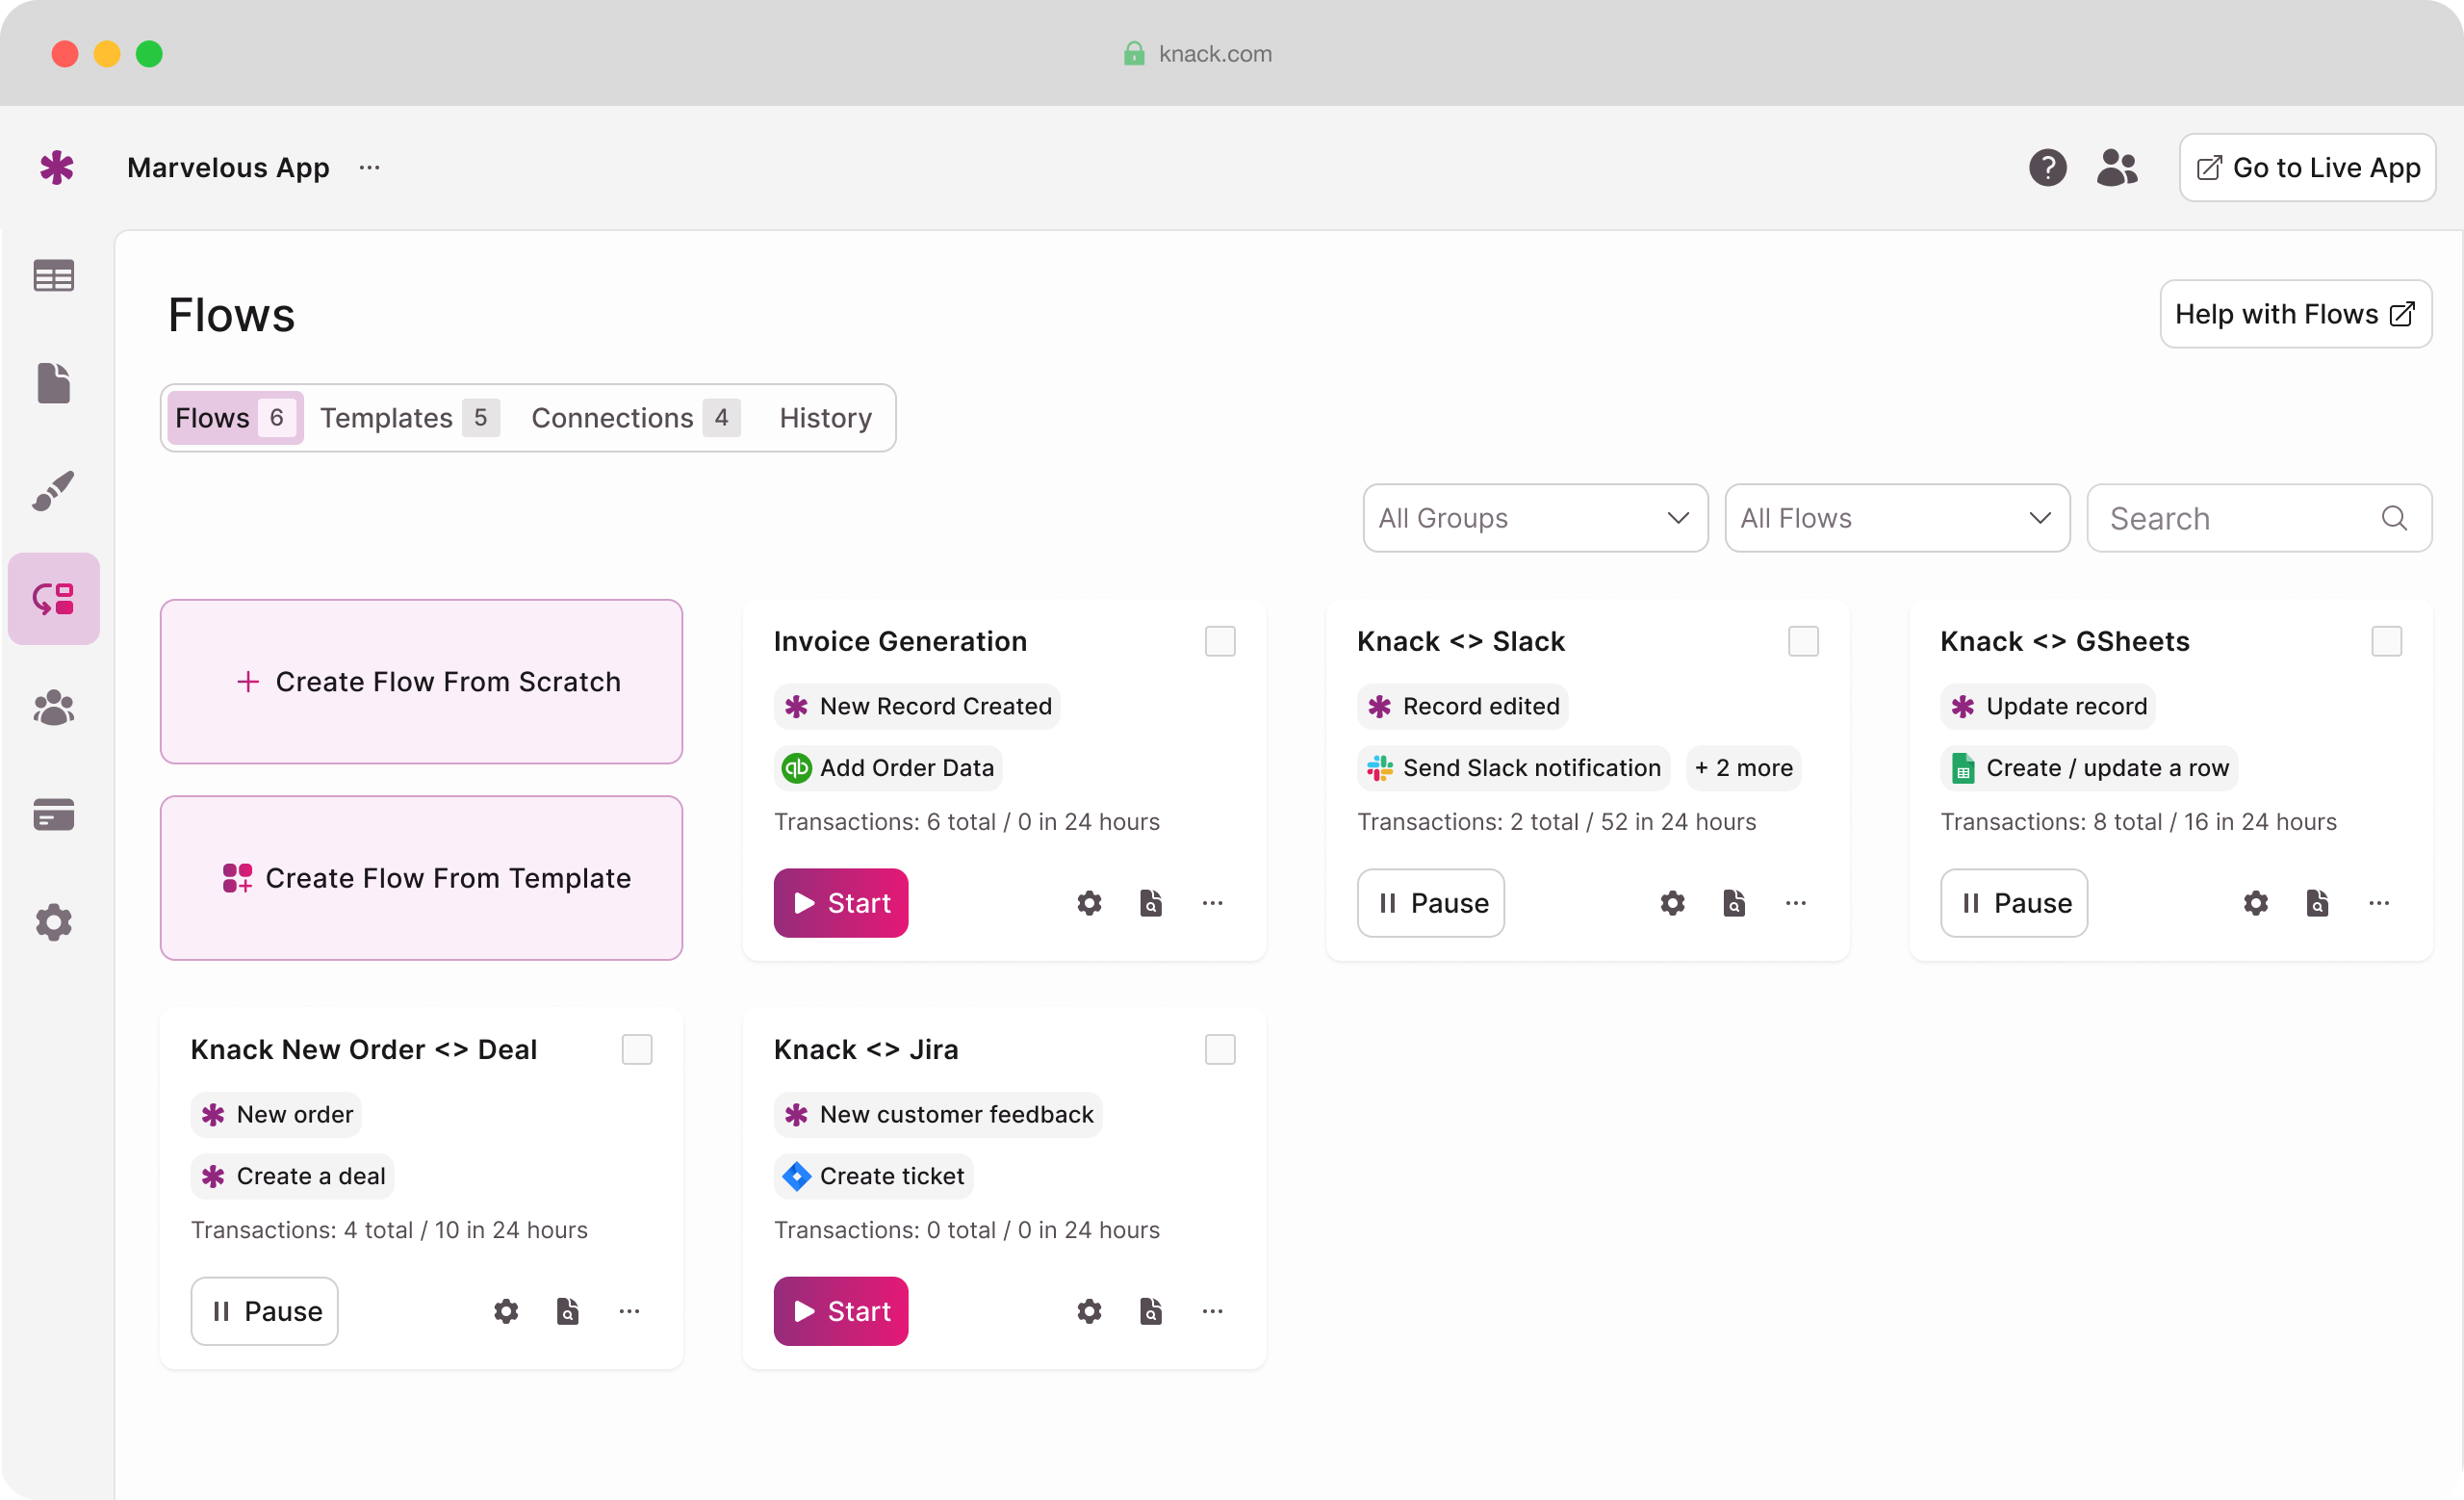Open Marvelous App options ellipsis menu
The width and height of the screenshot is (2464, 1500).
(369, 168)
